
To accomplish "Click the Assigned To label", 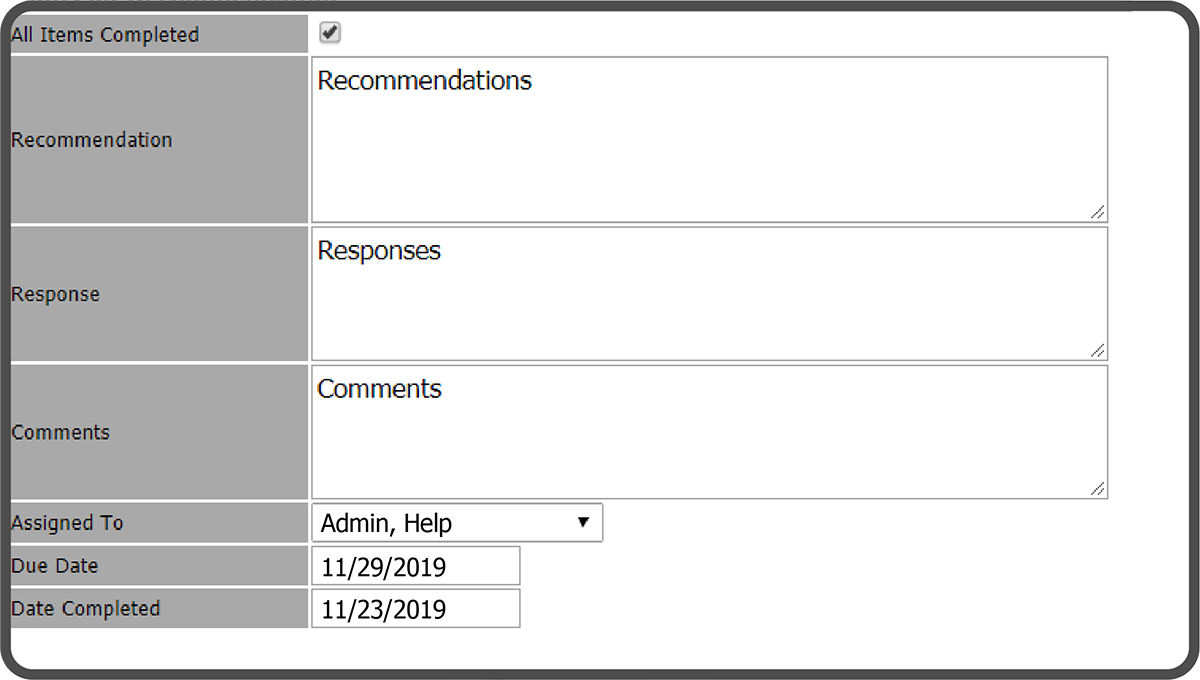I will (67, 523).
